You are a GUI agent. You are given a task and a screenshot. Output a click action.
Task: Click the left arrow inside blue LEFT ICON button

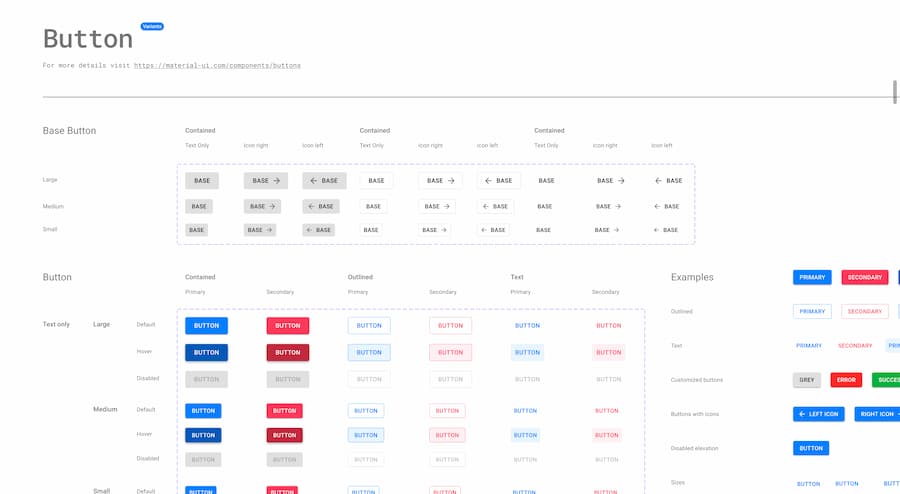click(802, 414)
